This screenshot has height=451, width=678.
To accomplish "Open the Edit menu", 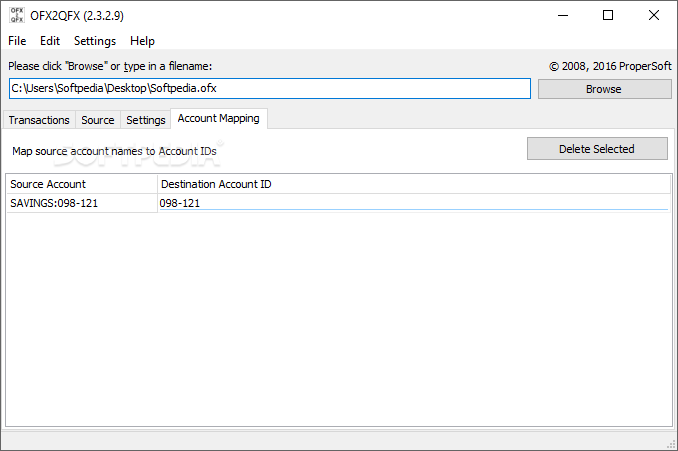I will [x=50, y=41].
